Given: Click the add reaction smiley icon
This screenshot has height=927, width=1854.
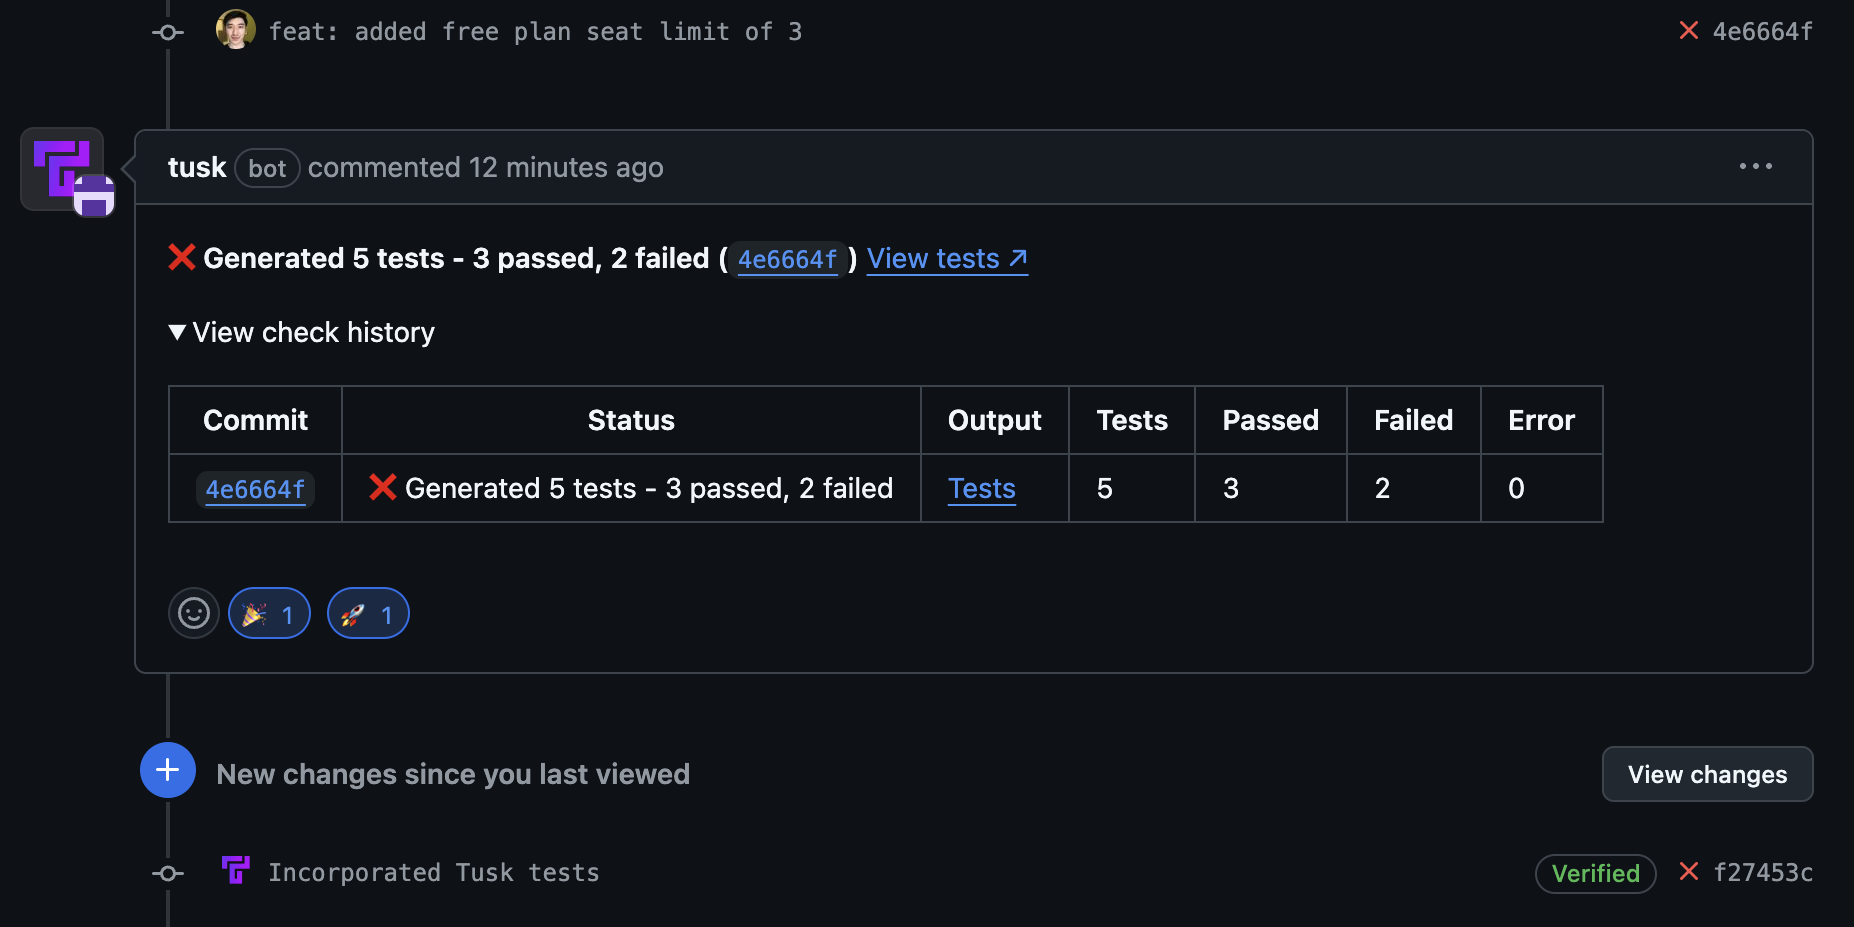Looking at the screenshot, I should click(x=194, y=613).
